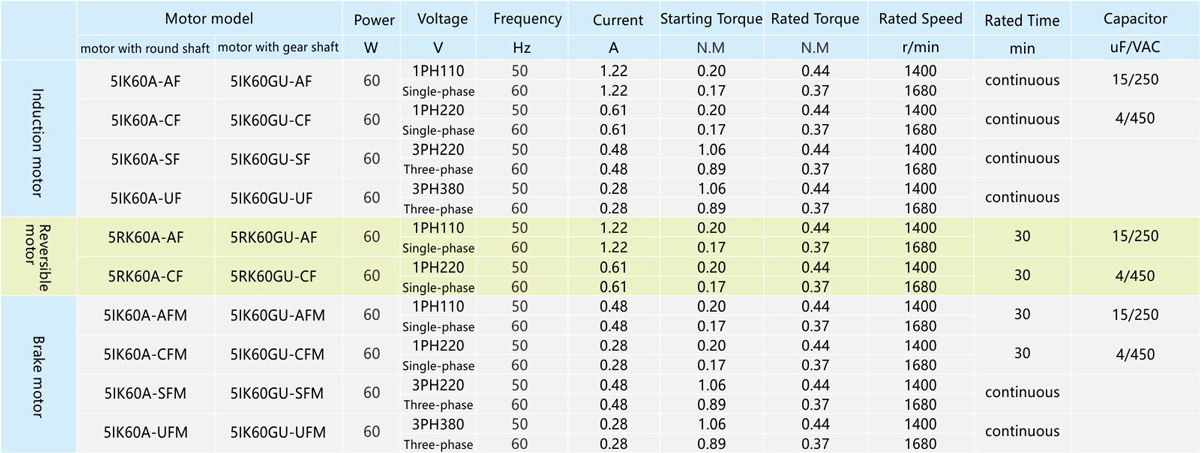The image size is (1200, 453).
Task: Click the Rated Time header
Action: [1021, 20]
